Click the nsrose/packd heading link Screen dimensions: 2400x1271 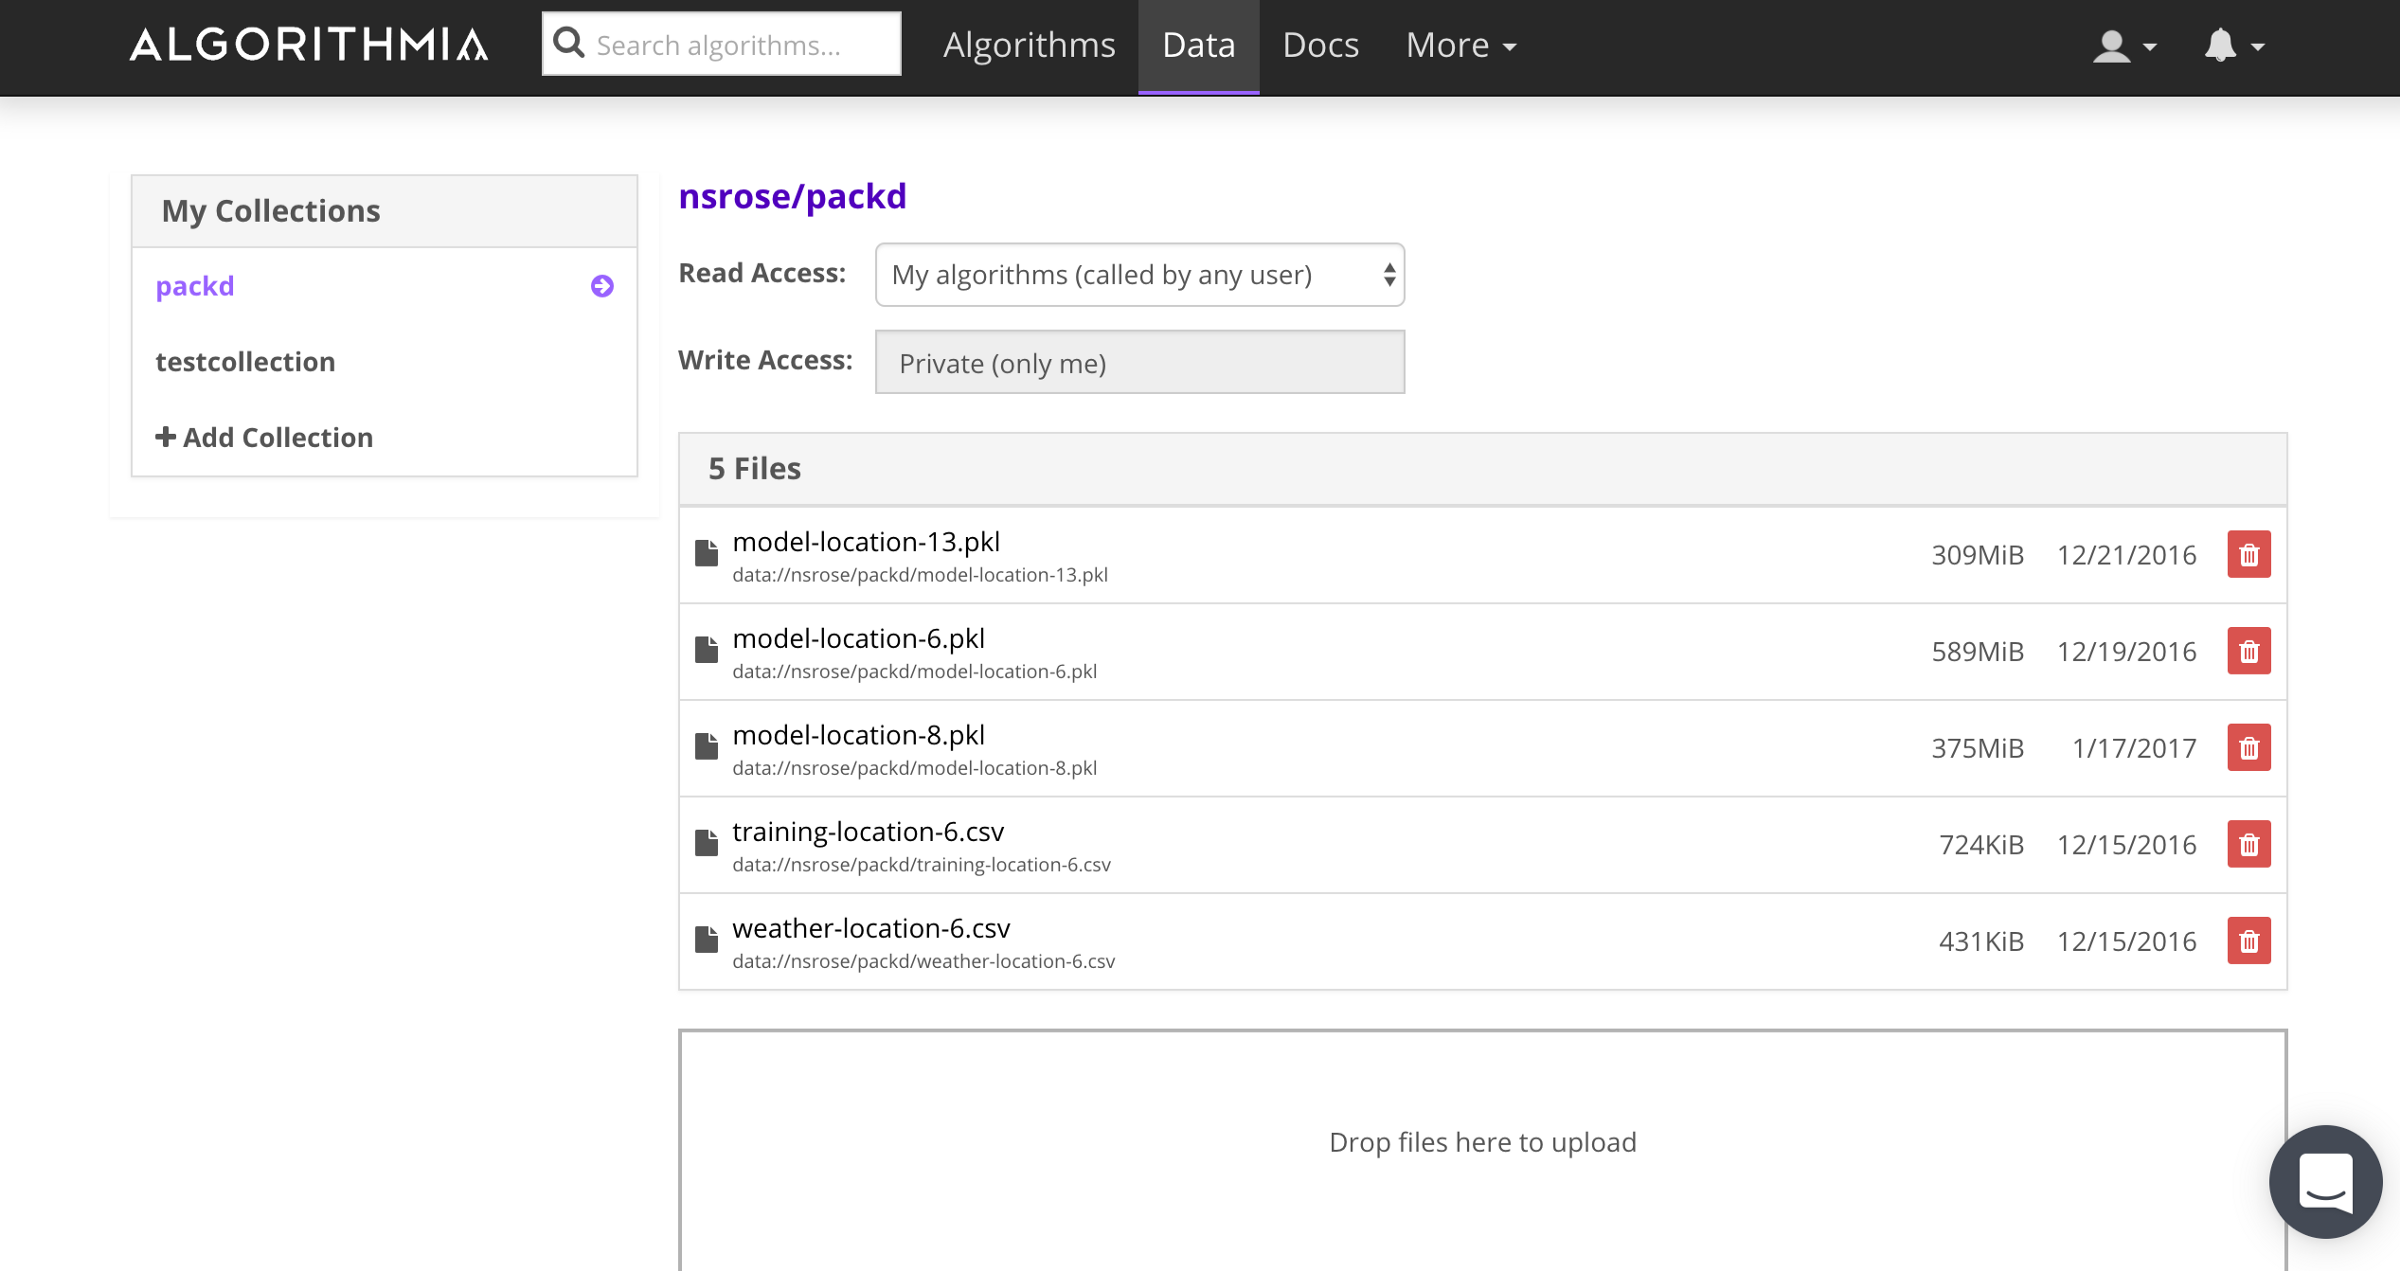coord(792,196)
